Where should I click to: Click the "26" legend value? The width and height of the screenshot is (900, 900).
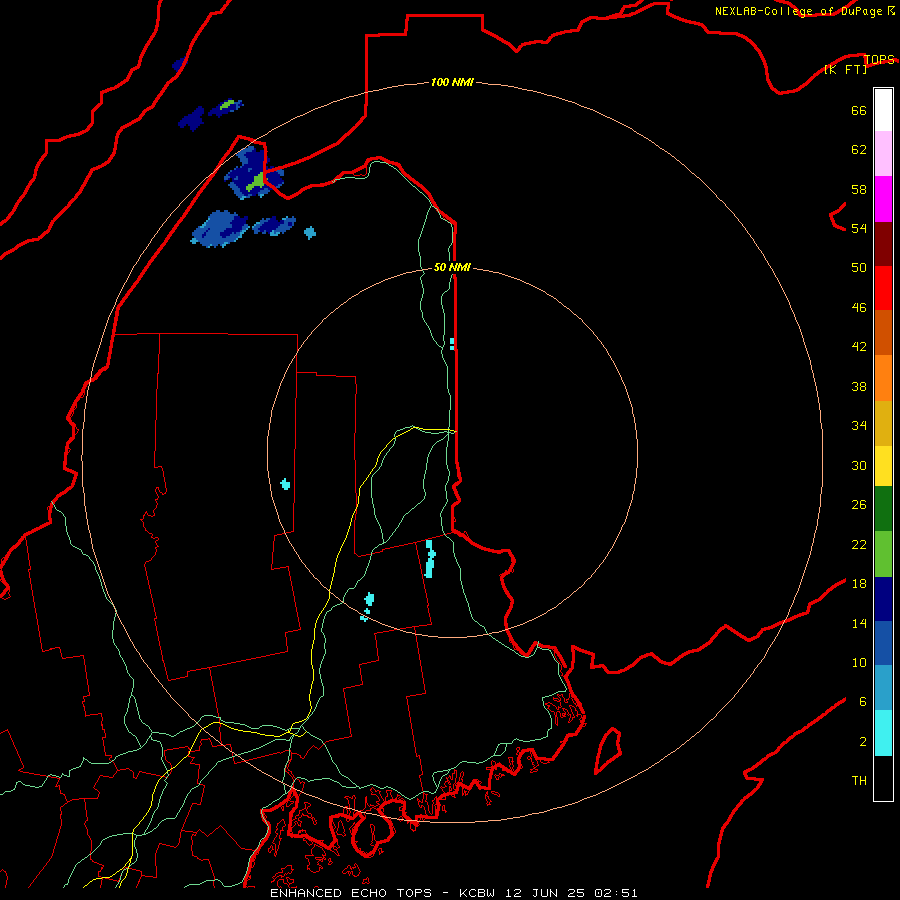tap(859, 505)
